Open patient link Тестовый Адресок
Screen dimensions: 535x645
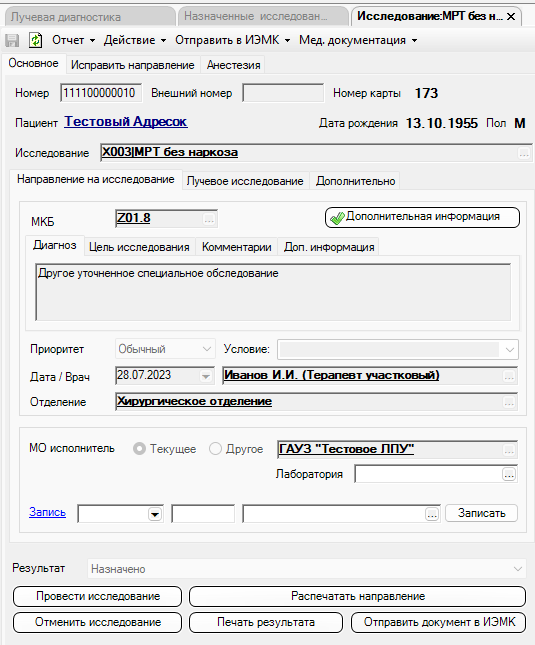pyautogui.click(x=126, y=122)
